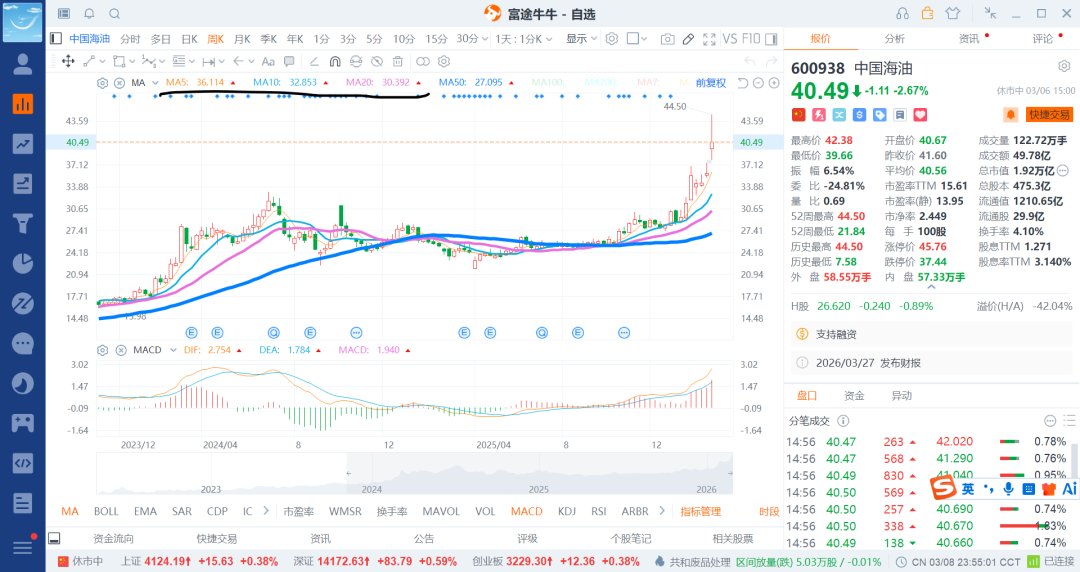The width and height of the screenshot is (1080, 572).
Task: Switch to 月K chart period
Action: click(x=242, y=39)
